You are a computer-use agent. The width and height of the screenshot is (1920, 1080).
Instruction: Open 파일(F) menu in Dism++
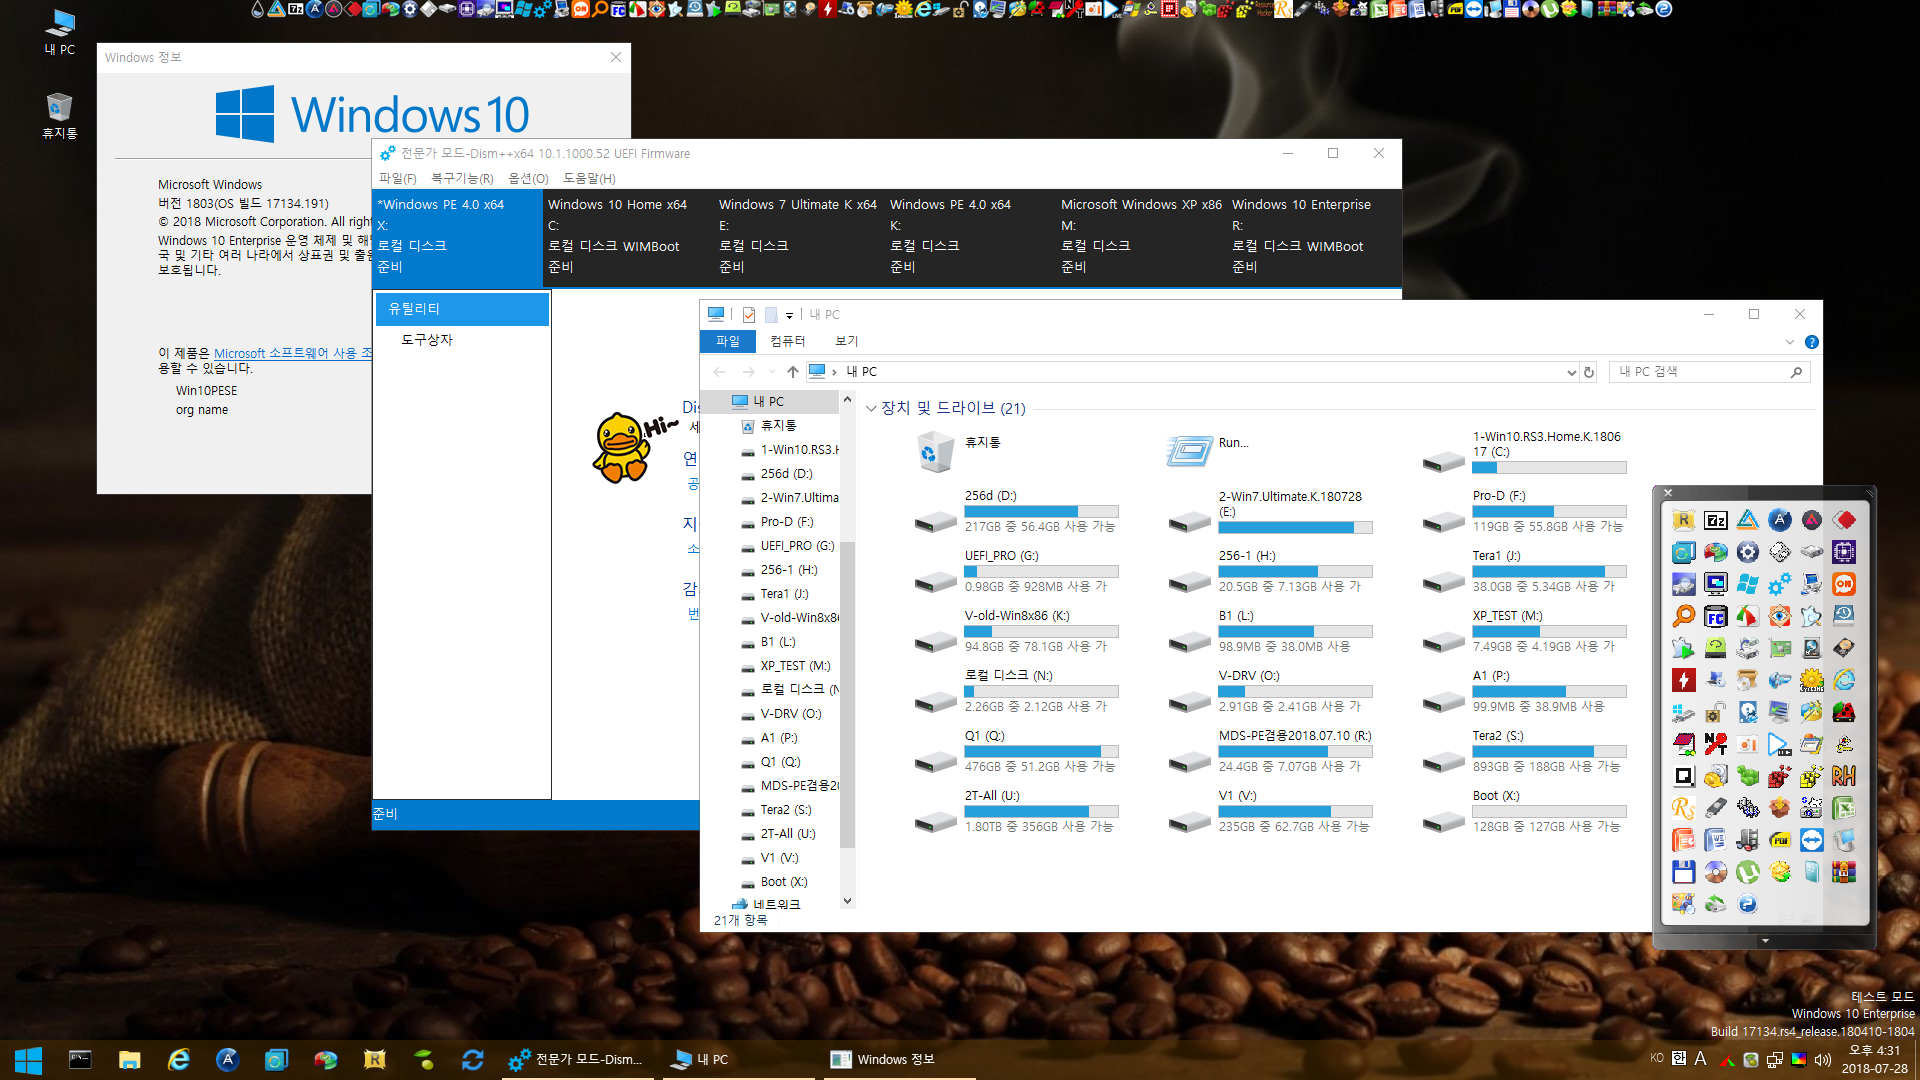397,178
